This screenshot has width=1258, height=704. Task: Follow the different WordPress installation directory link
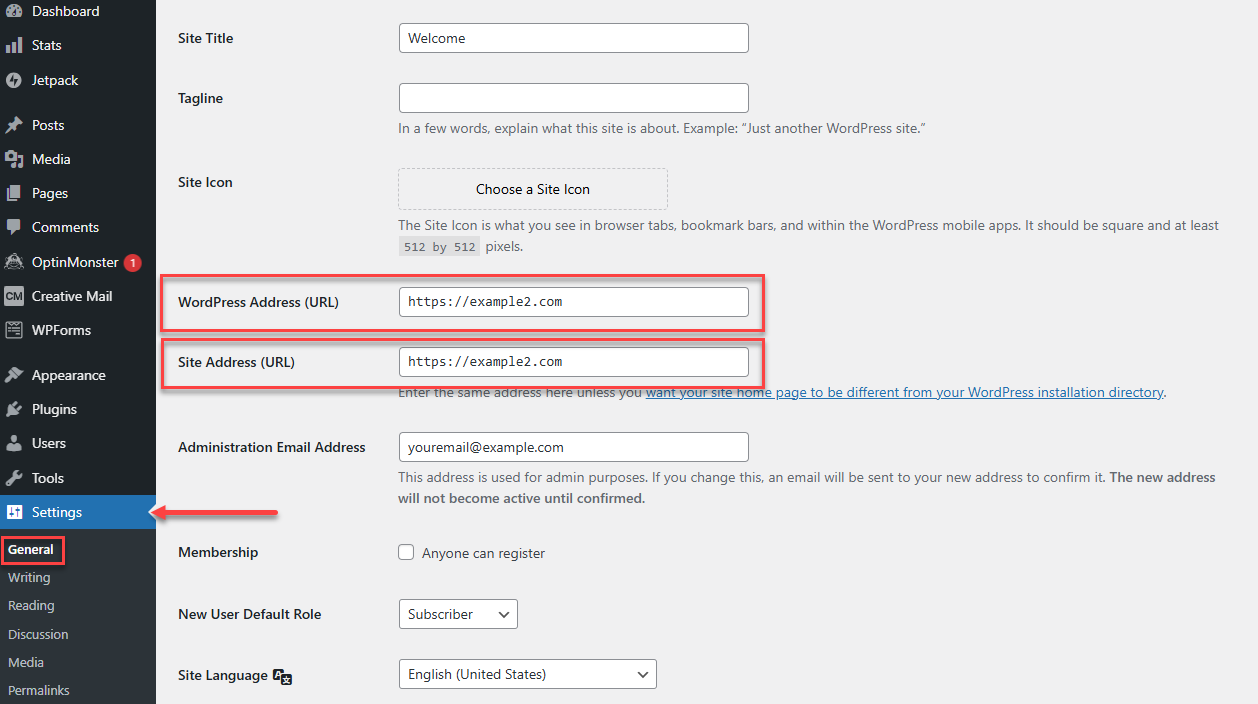pyautogui.click(x=903, y=392)
